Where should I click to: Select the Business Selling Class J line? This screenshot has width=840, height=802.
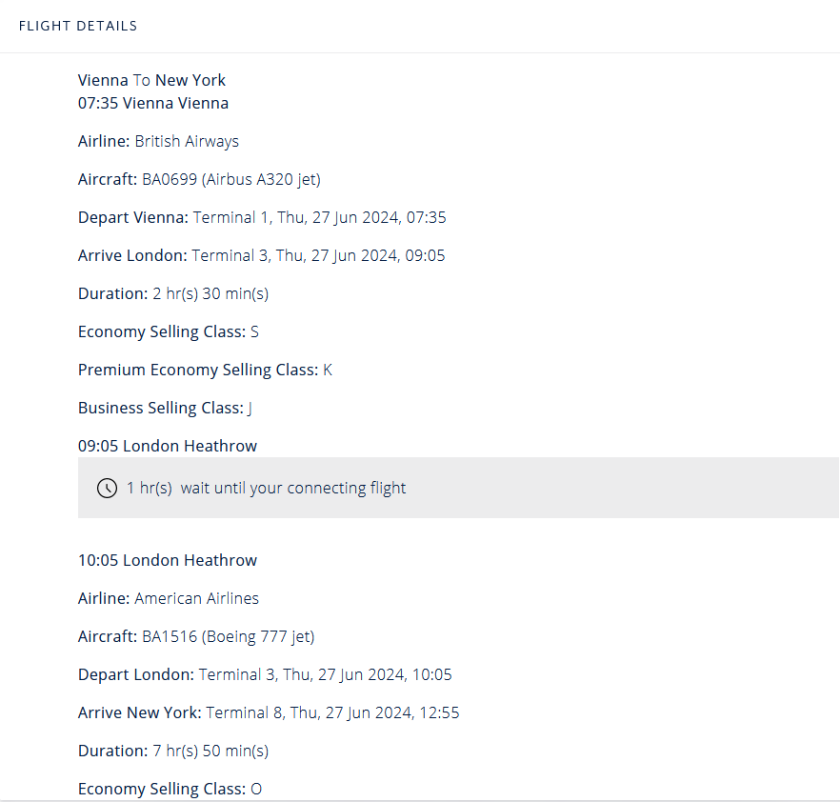pyautogui.click(x=165, y=407)
